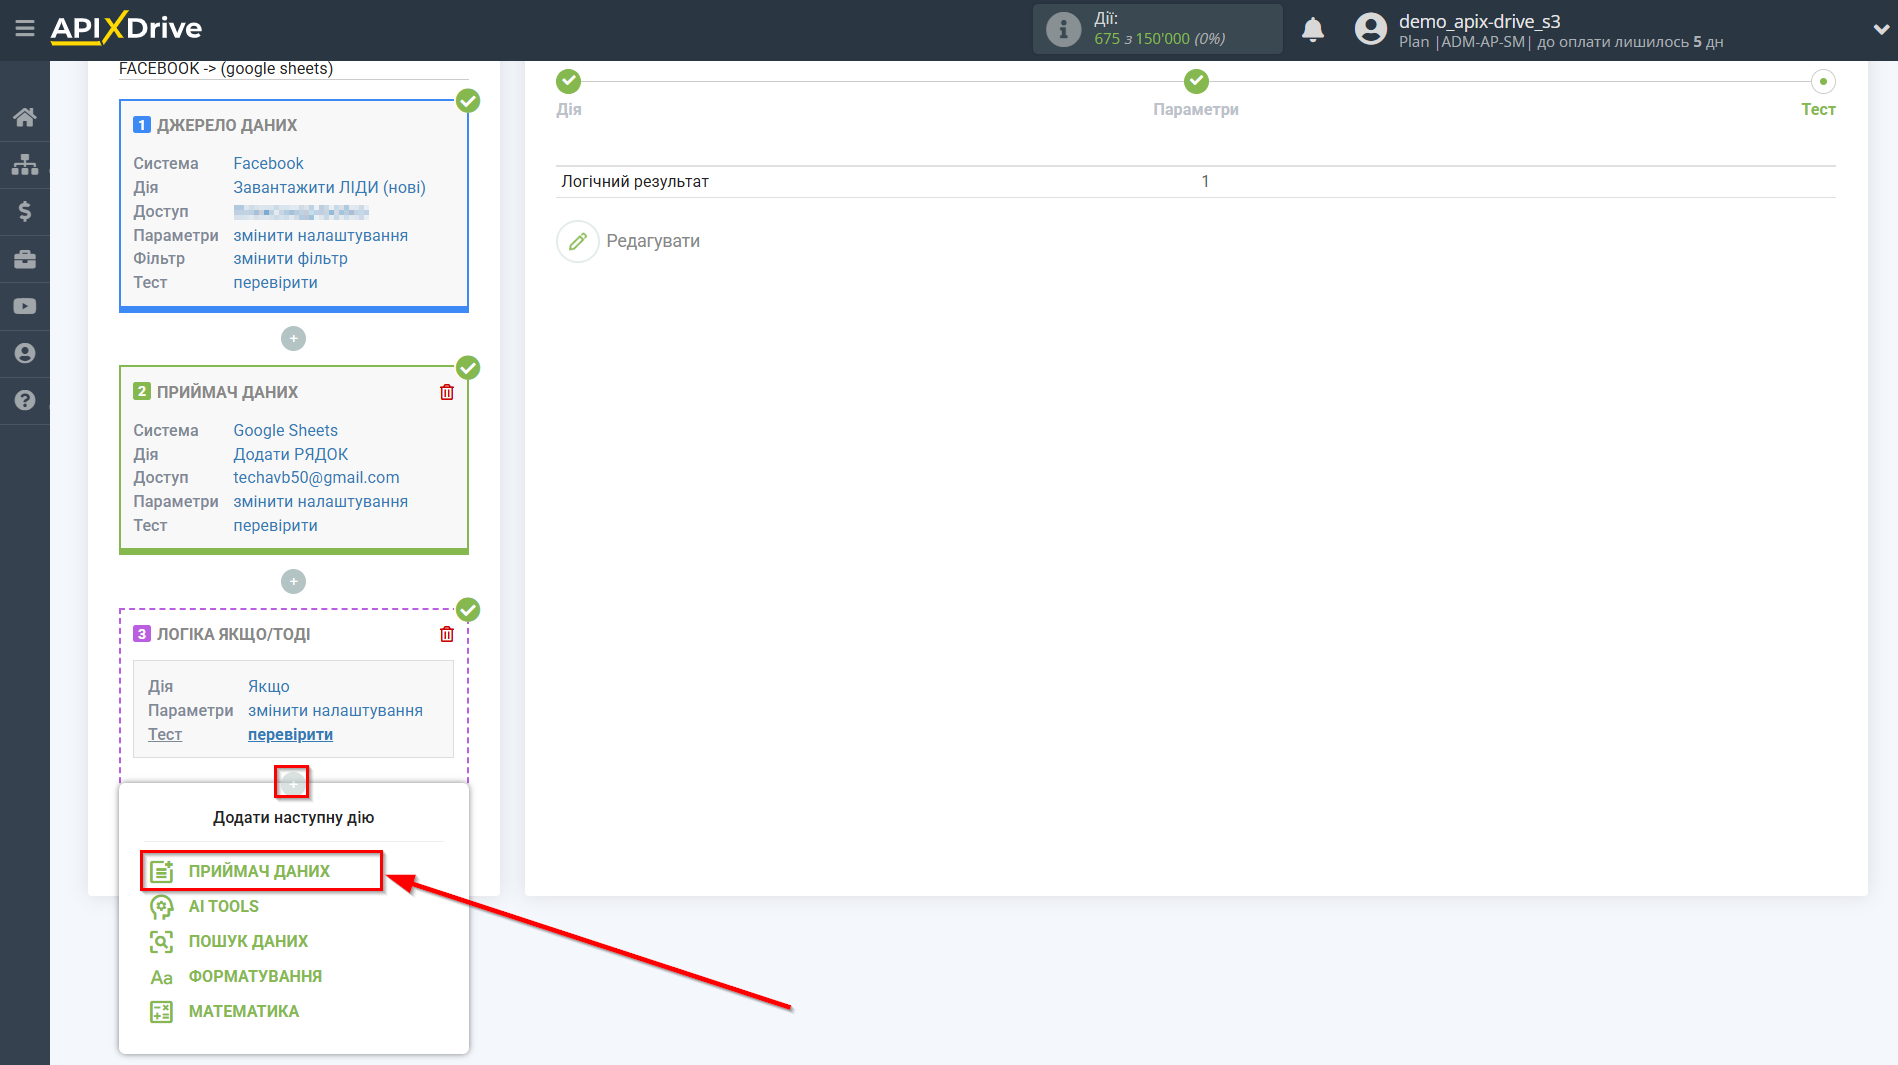Click the demo_apix-drive_s3 account name
1898x1065 pixels.
click(1479, 21)
